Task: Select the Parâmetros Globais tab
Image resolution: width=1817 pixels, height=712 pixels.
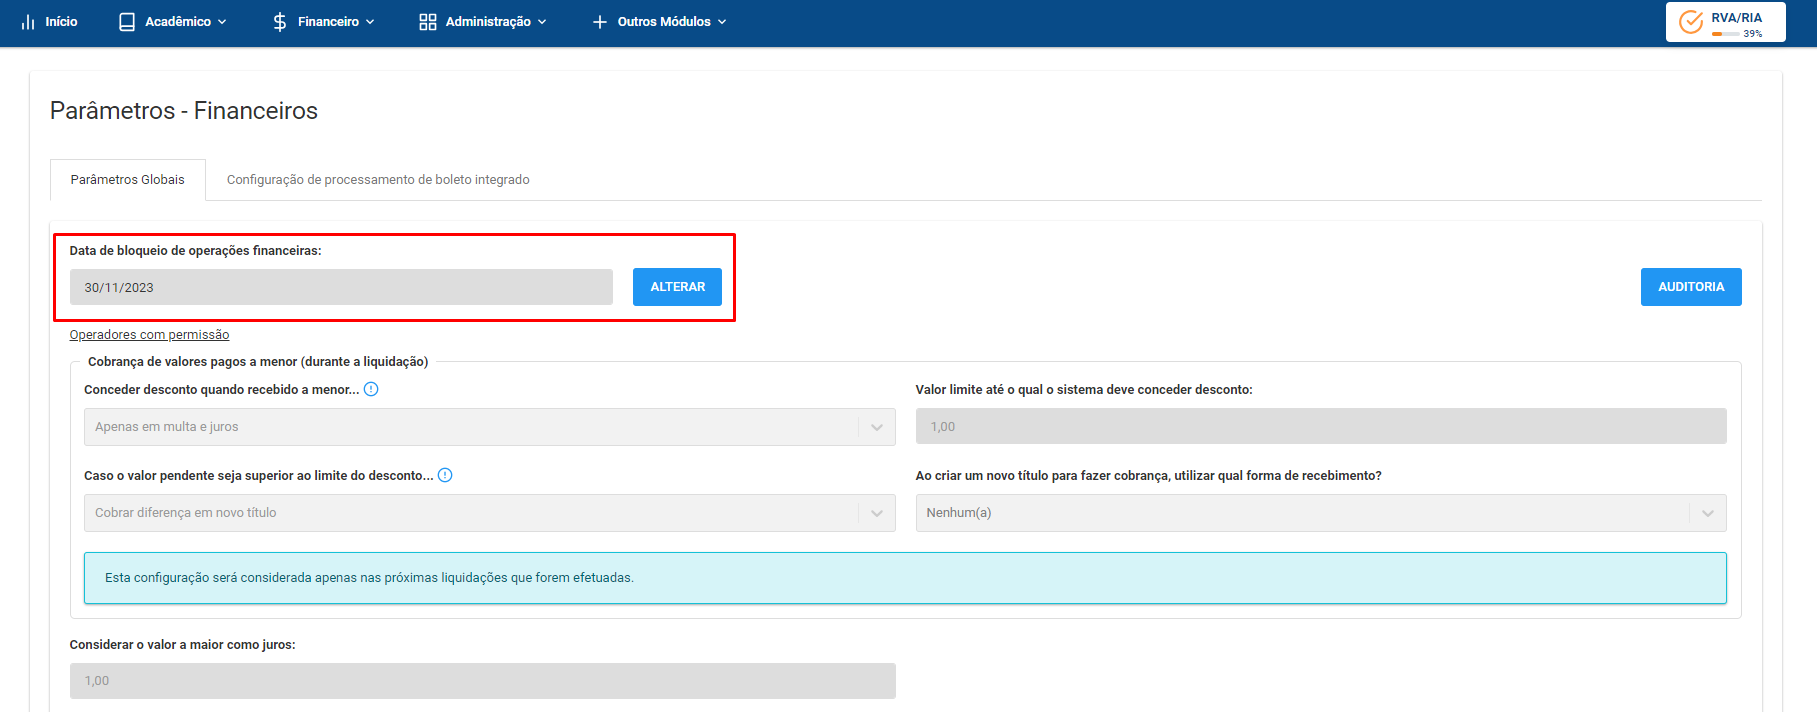Action: click(x=128, y=180)
